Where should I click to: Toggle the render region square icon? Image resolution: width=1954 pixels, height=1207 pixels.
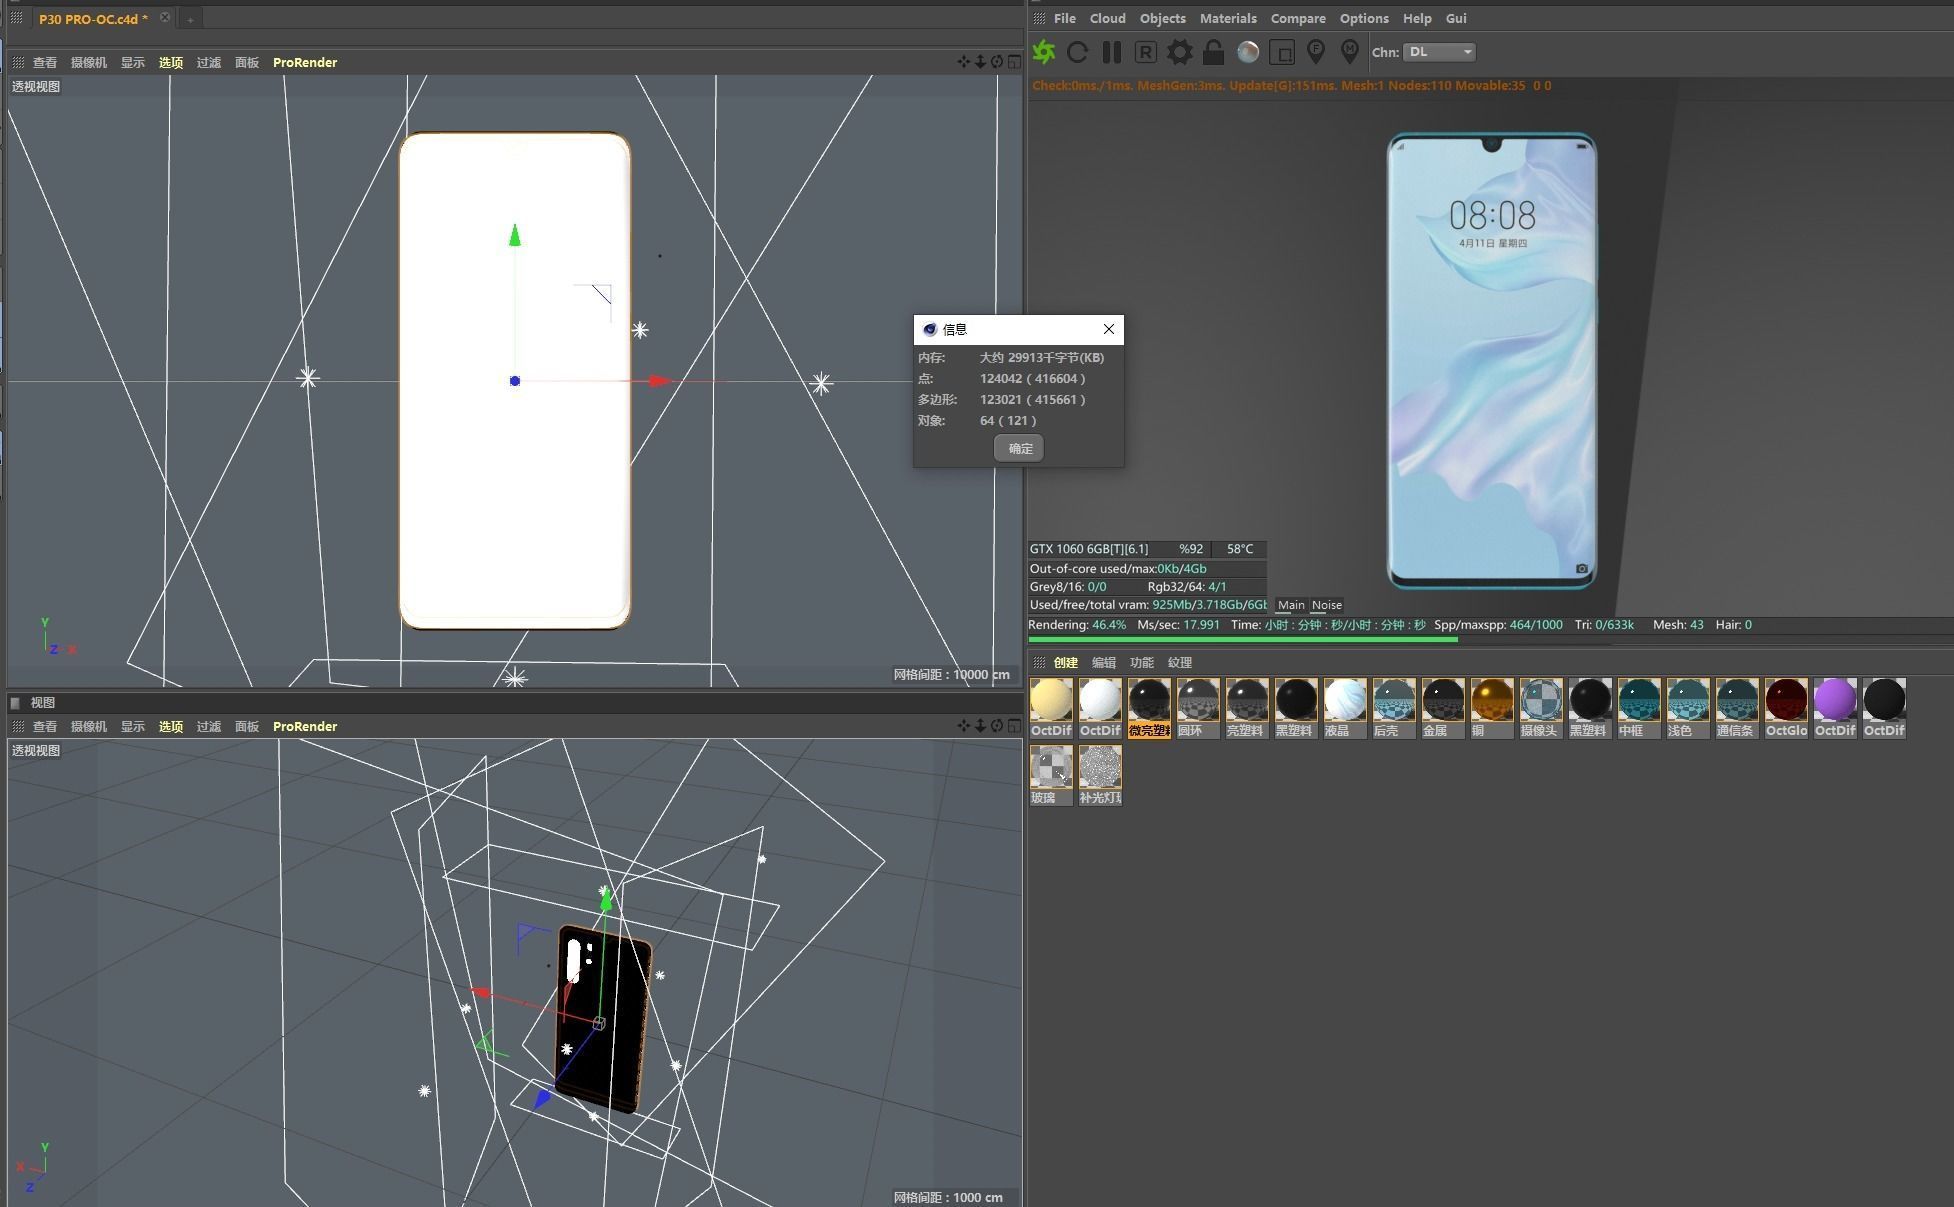(1282, 52)
